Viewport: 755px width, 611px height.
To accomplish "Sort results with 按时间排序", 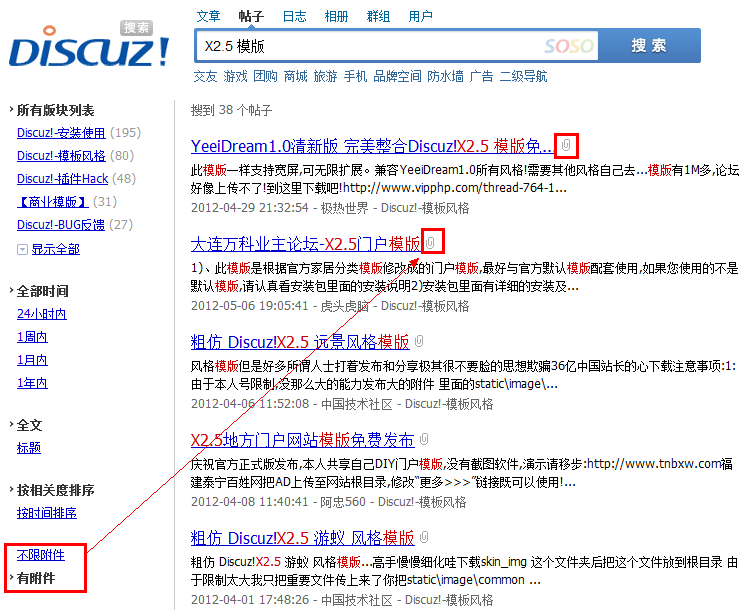I will [47, 513].
